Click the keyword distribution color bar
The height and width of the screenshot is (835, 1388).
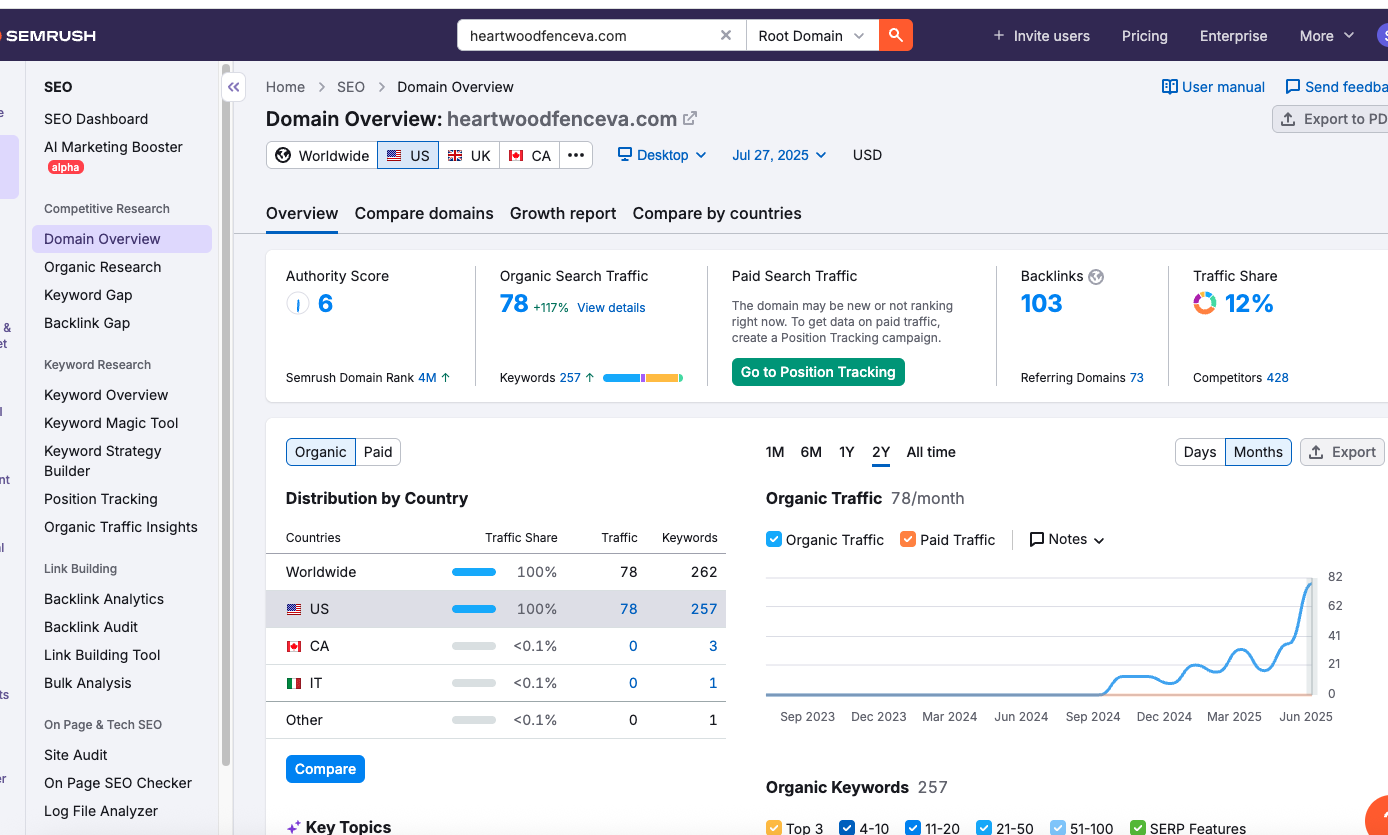coord(643,378)
